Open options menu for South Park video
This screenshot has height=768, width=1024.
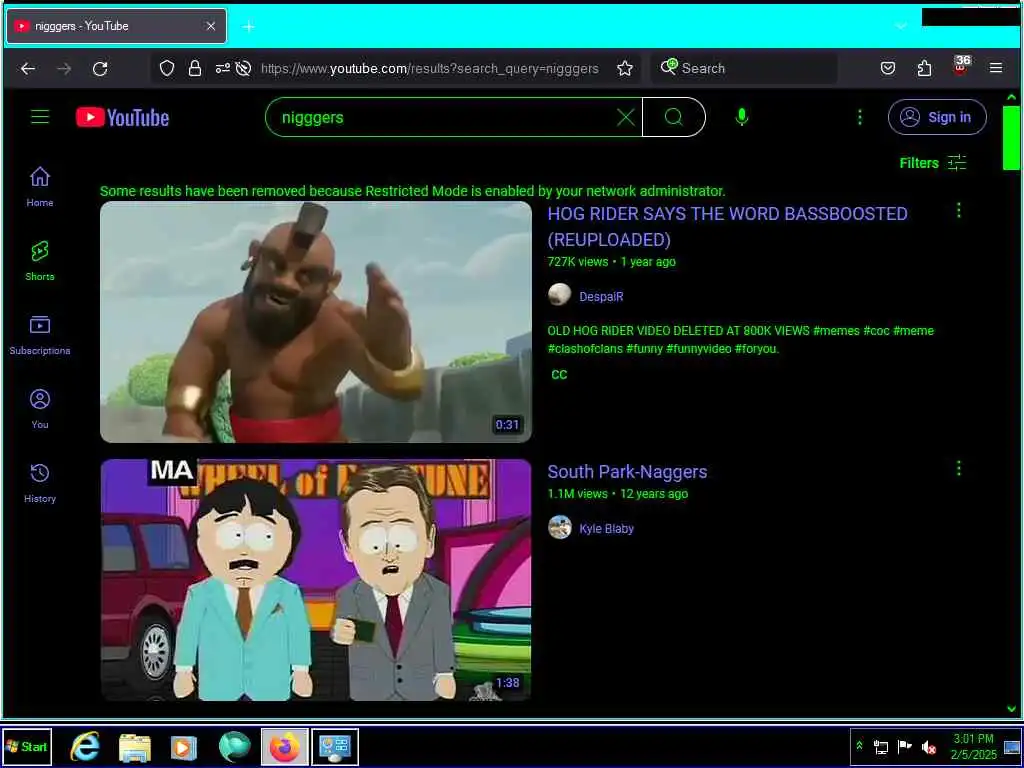[x=958, y=468]
